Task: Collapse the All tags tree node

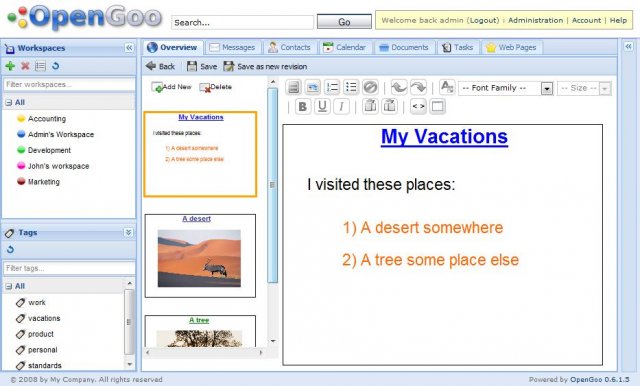Action: [x=9, y=286]
